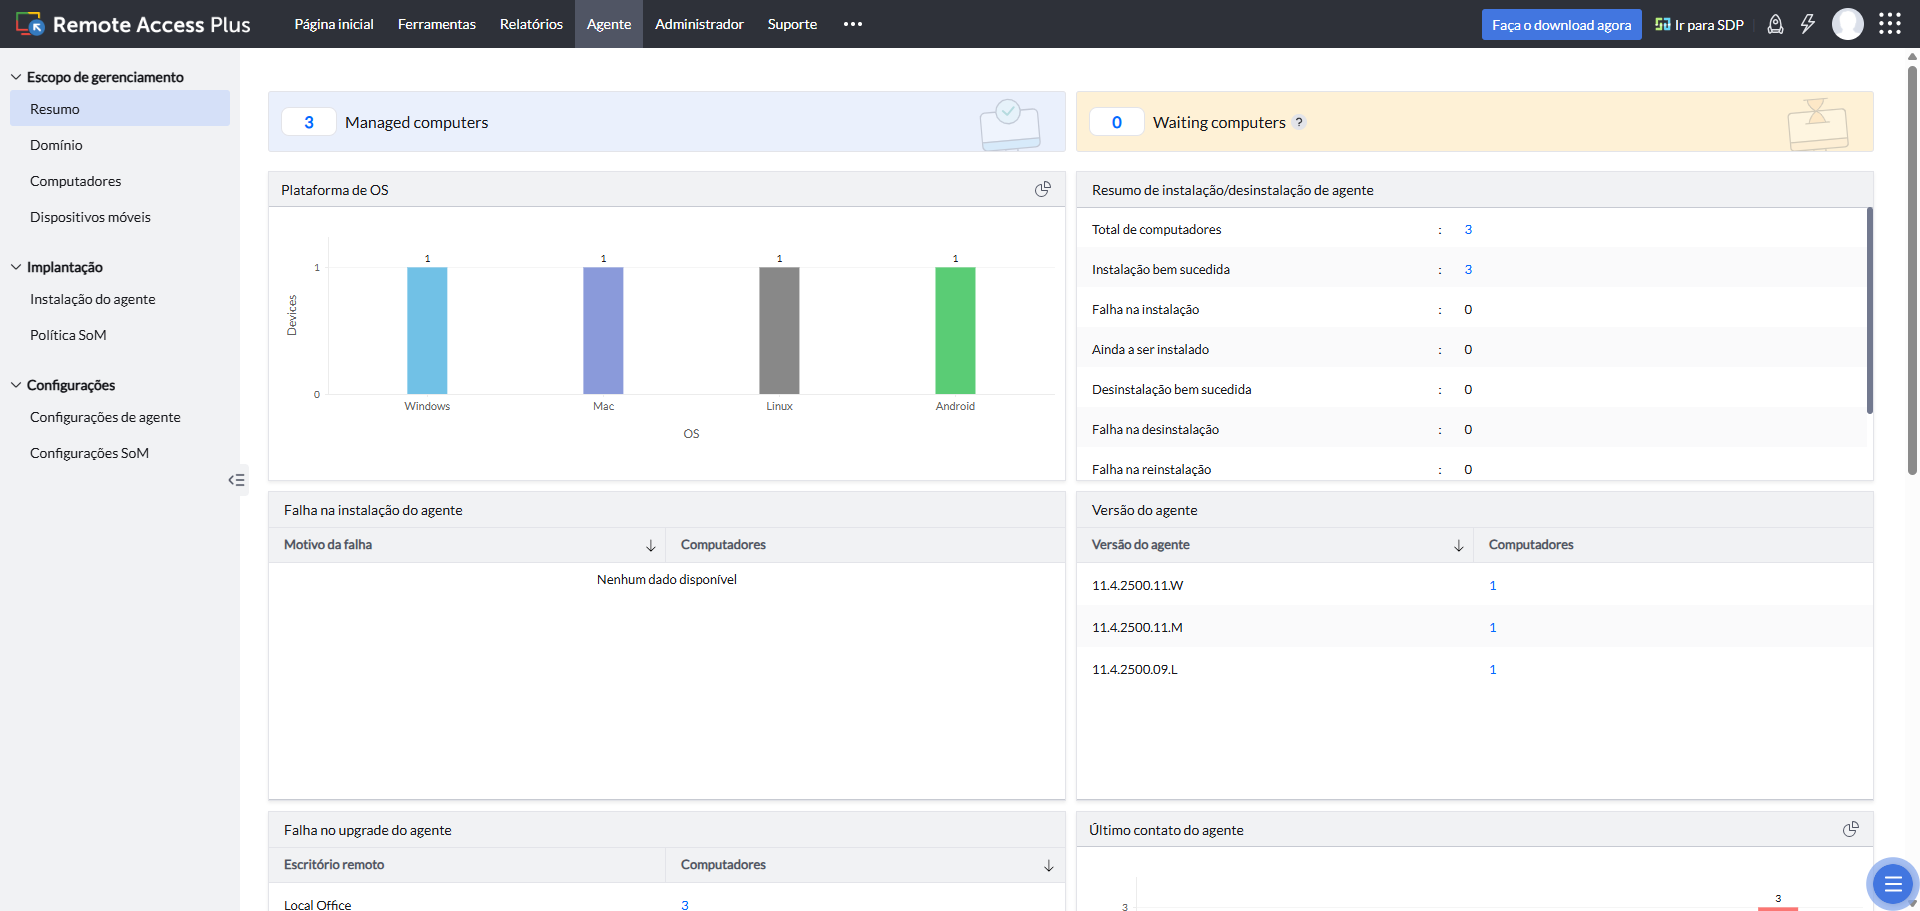Click the green Android bar in chart

955,330
